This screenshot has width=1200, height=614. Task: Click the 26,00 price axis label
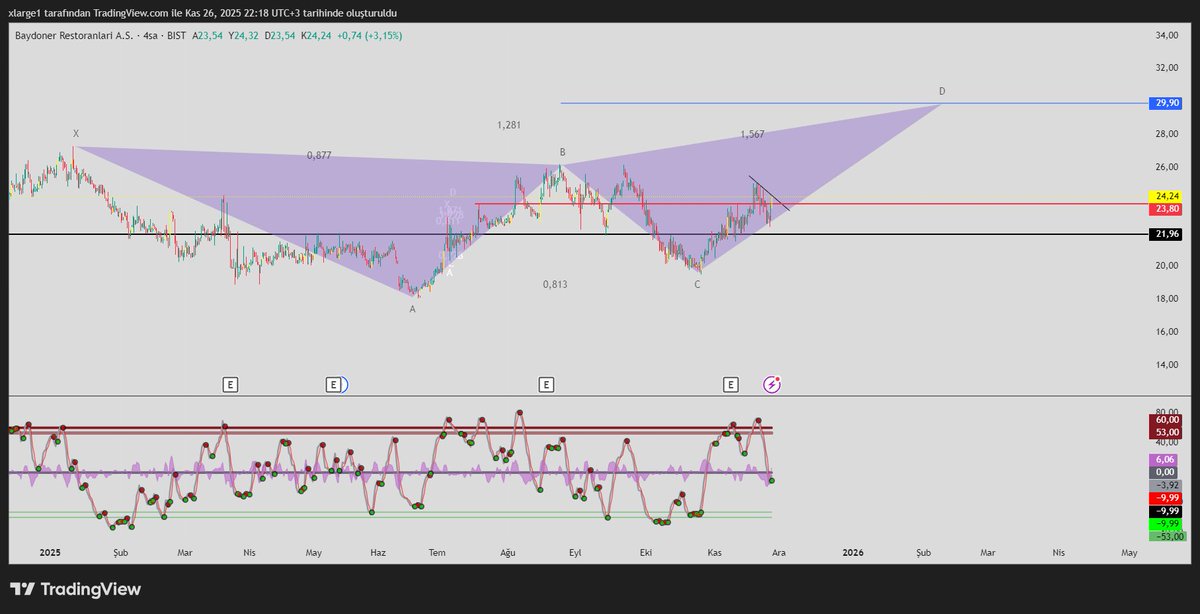point(1167,167)
